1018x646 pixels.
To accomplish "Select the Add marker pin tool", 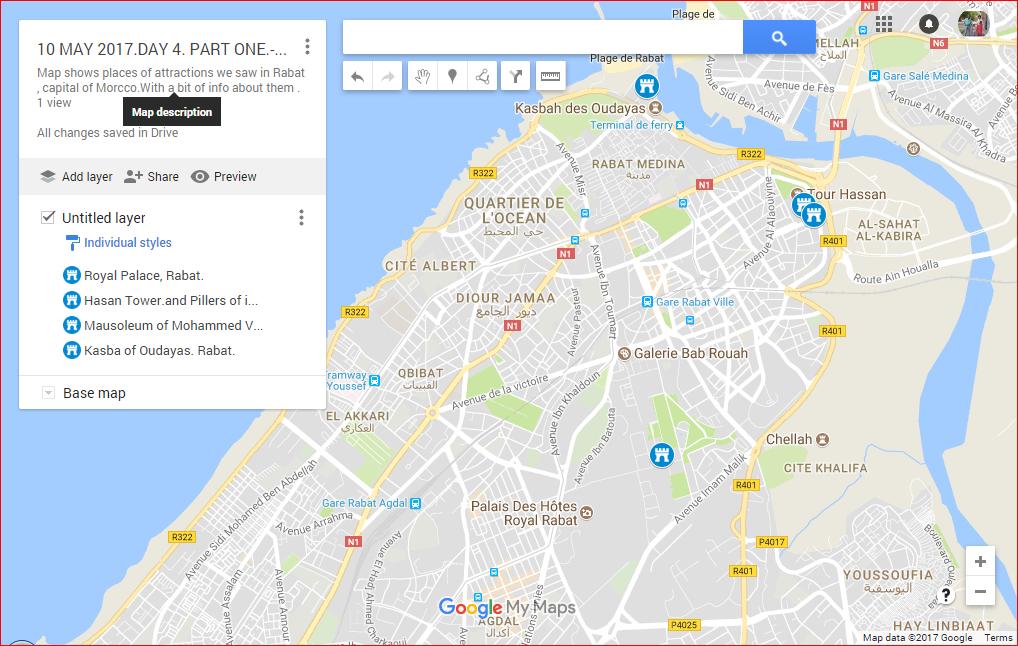I will coord(453,77).
